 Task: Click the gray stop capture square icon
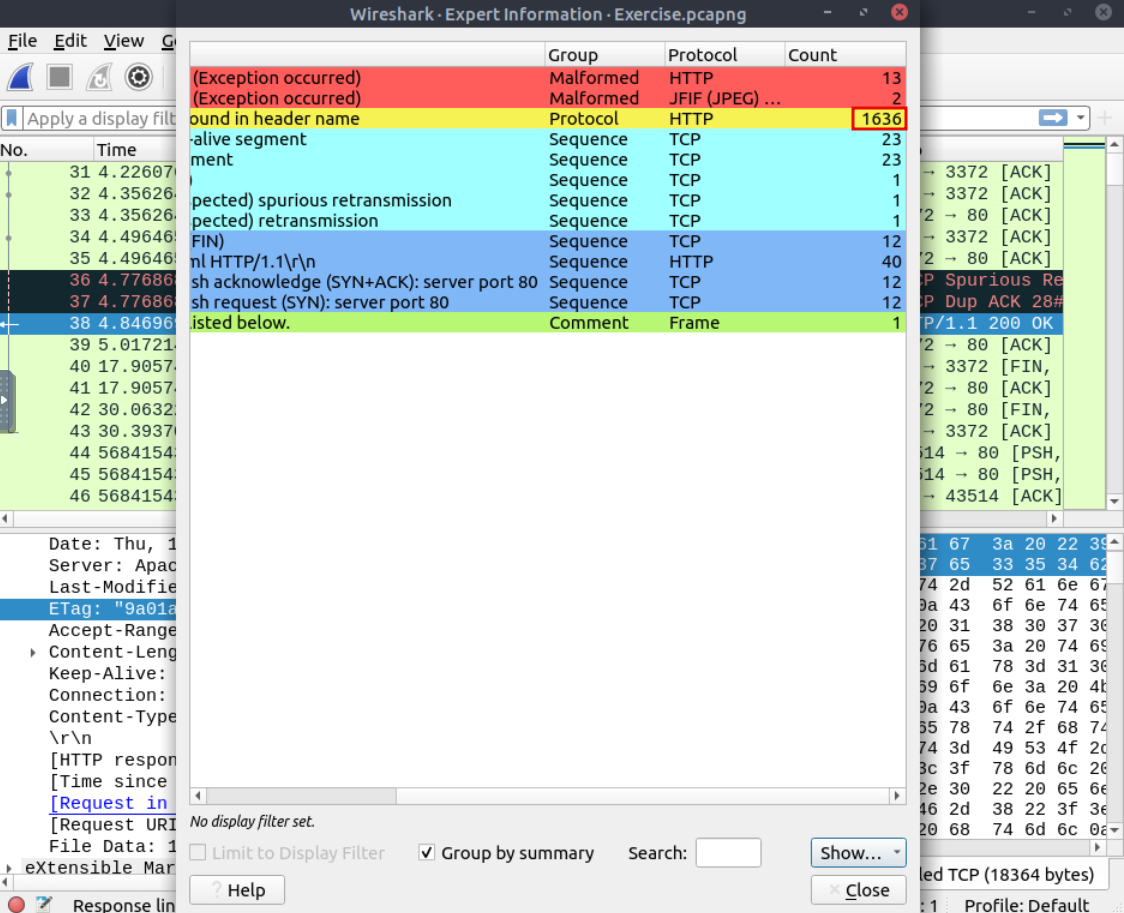click(60, 77)
